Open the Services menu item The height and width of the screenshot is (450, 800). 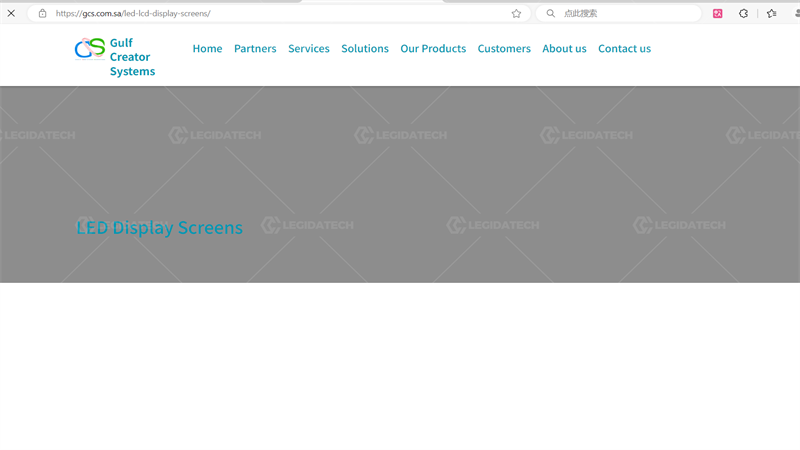click(309, 48)
